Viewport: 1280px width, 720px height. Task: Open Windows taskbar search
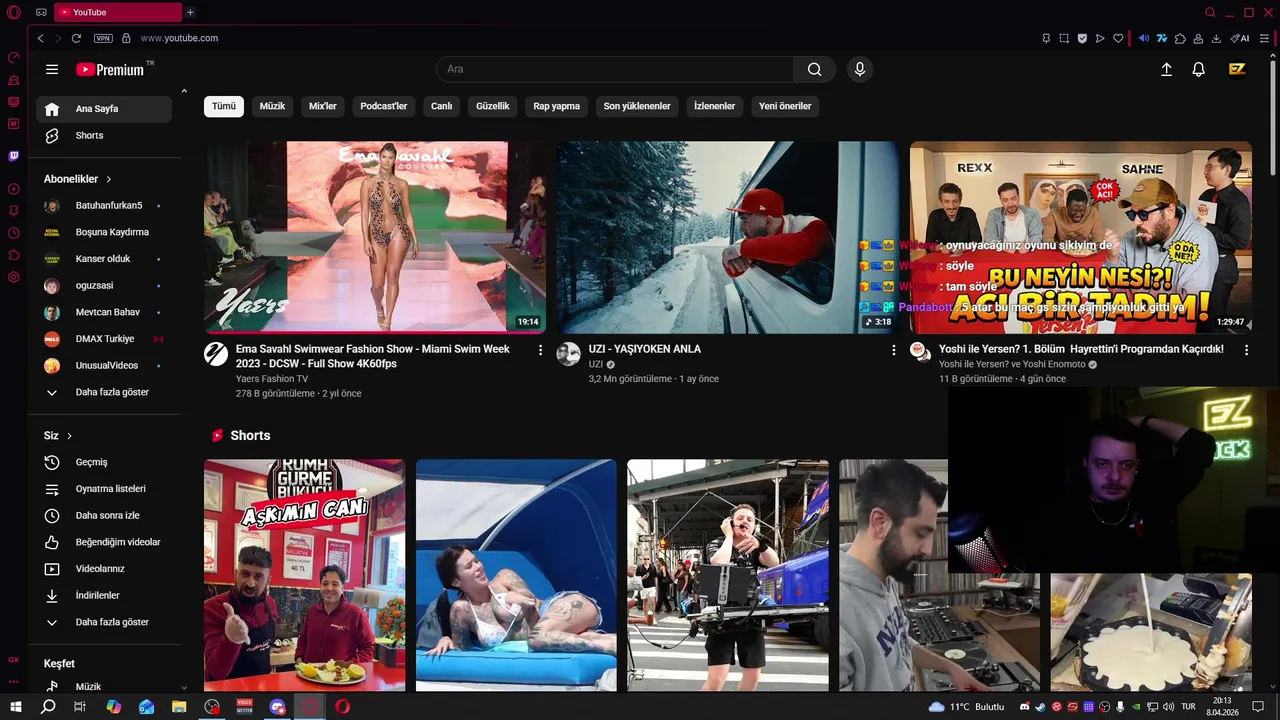(x=48, y=706)
